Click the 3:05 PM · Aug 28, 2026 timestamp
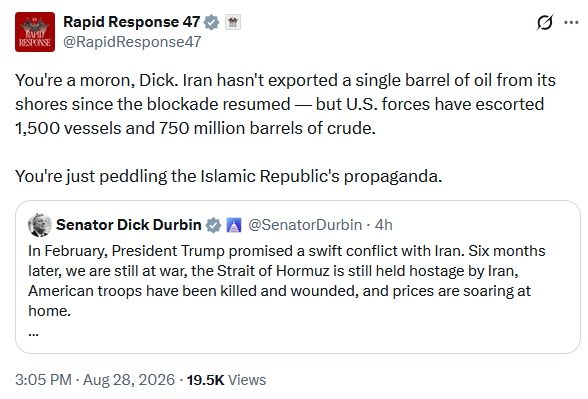Screen dimensions: 588x399 95,380
